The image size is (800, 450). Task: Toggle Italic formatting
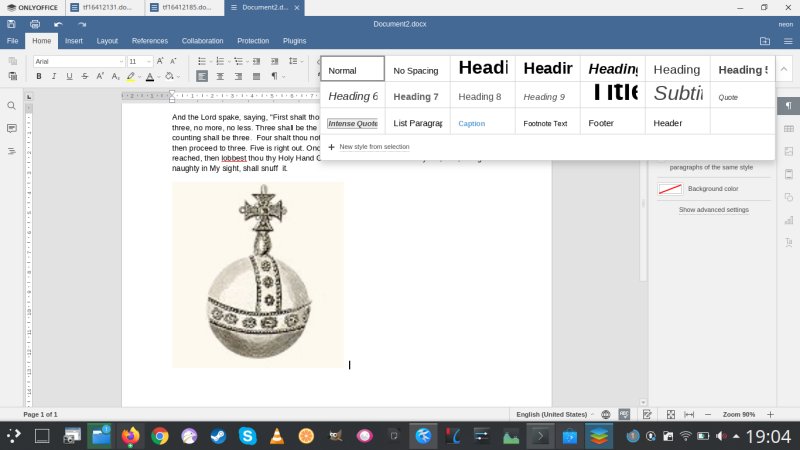54,76
